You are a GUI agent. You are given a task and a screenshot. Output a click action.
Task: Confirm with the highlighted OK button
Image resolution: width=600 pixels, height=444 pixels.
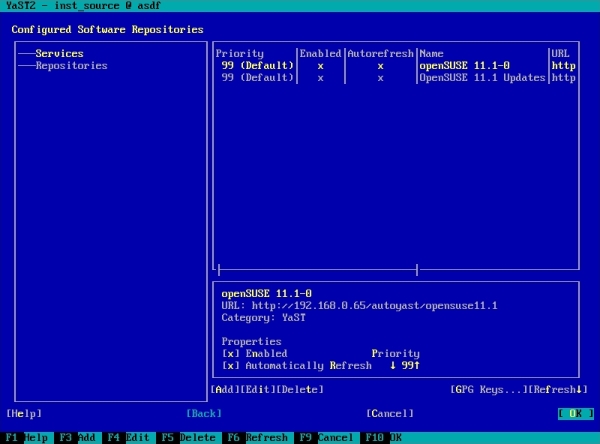click(576, 413)
